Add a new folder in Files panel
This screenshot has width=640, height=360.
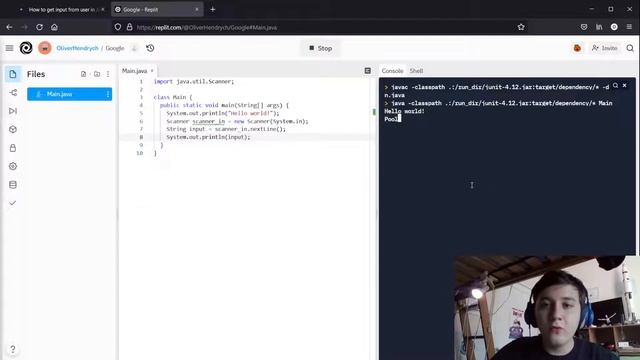[97, 74]
